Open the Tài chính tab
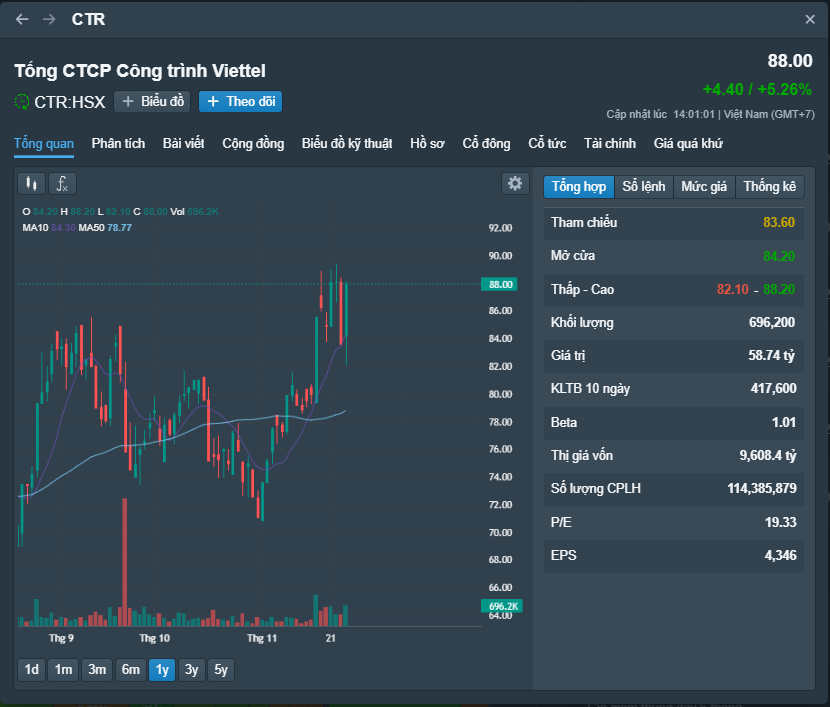The height and width of the screenshot is (707, 830). click(x=610, y=143)
